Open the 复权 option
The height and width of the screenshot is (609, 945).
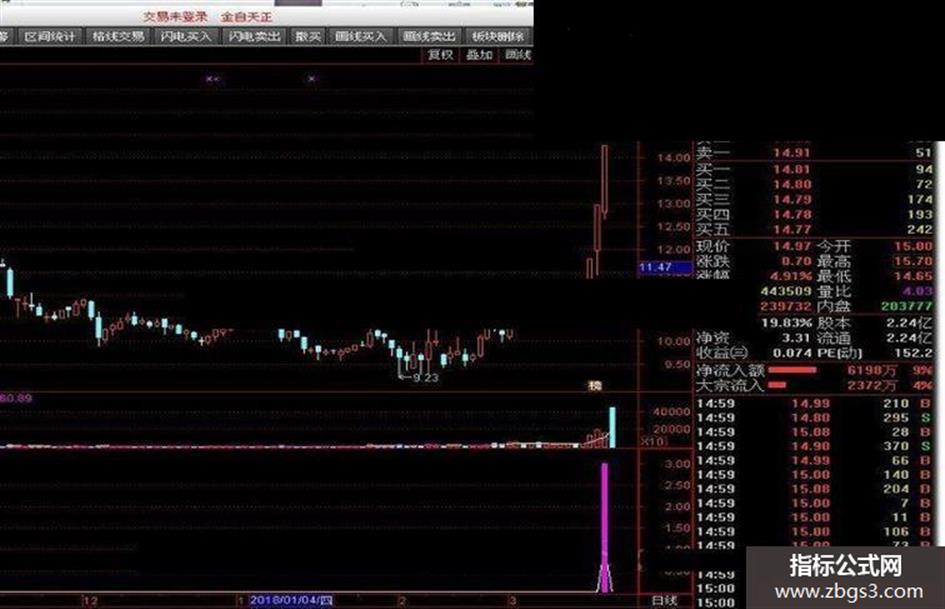[x=440, y=55]
